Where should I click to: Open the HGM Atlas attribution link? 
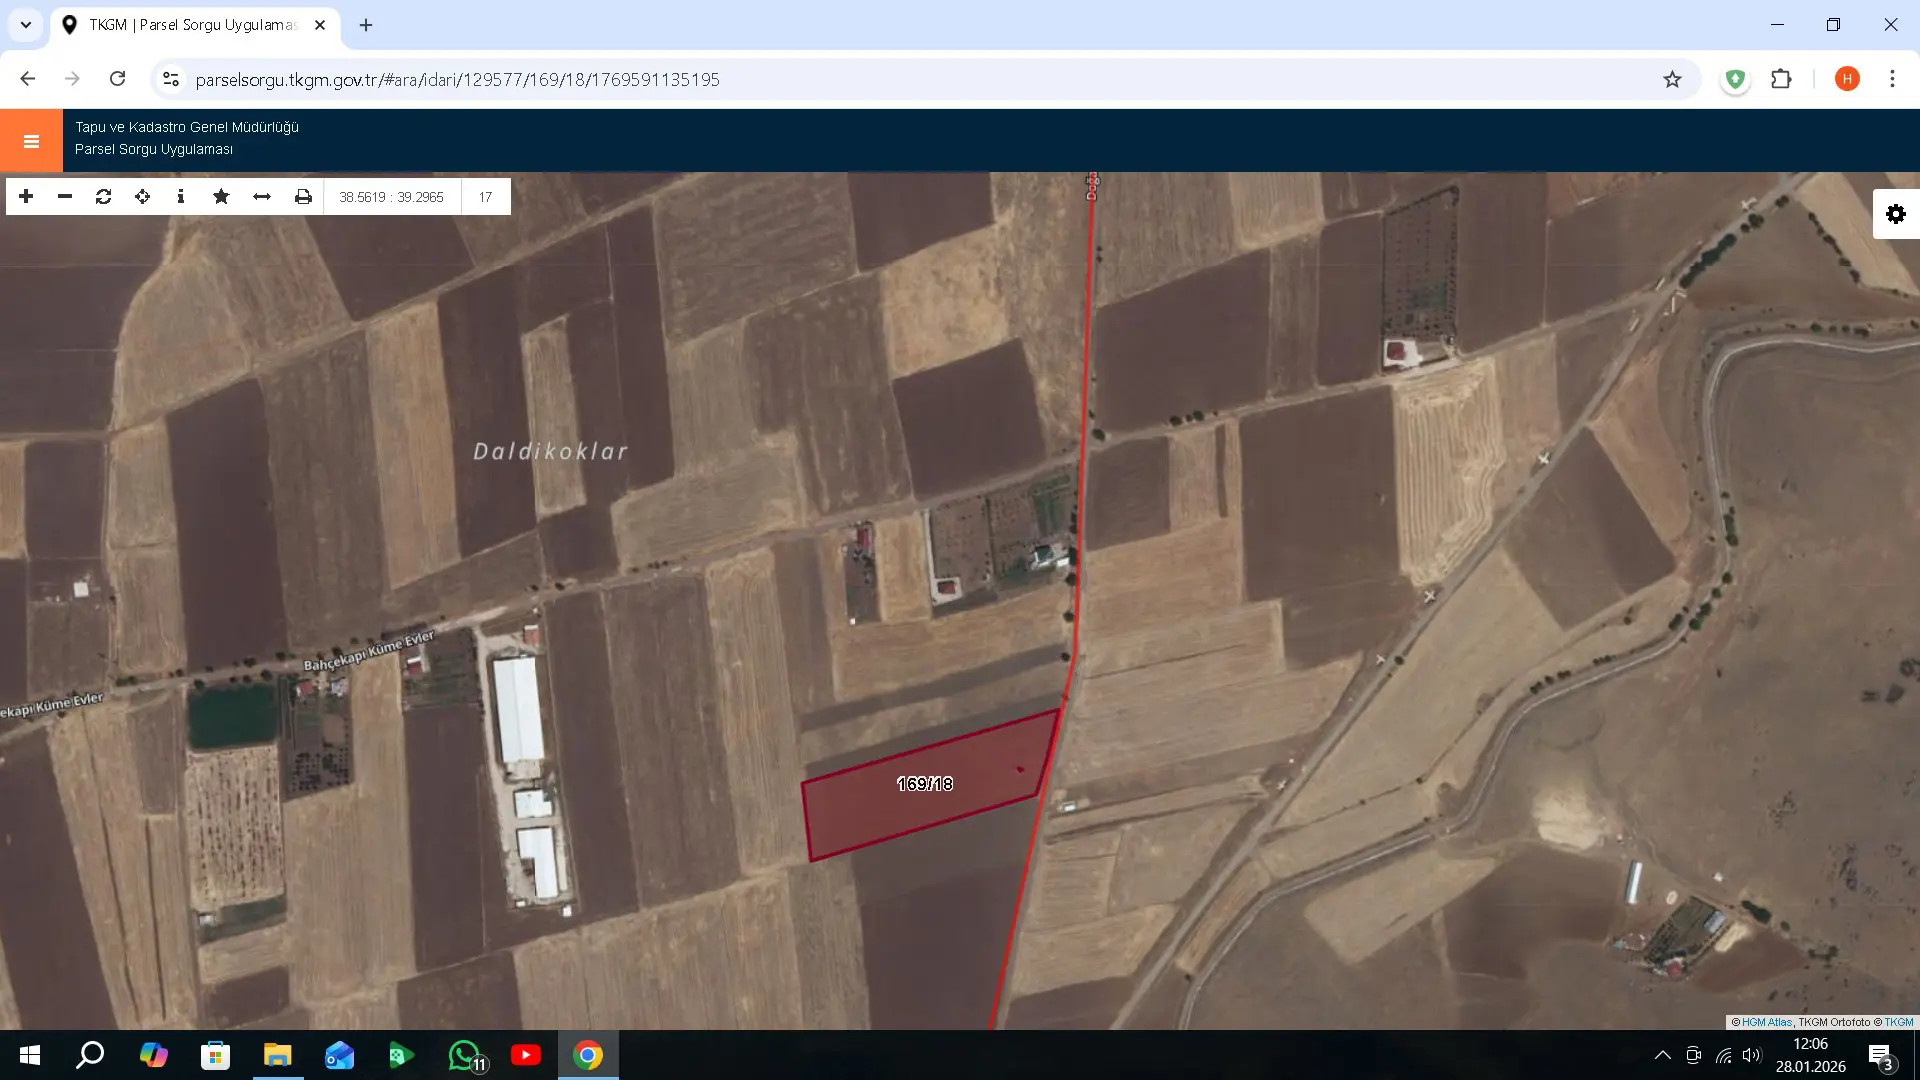tap(1767, 1022)
